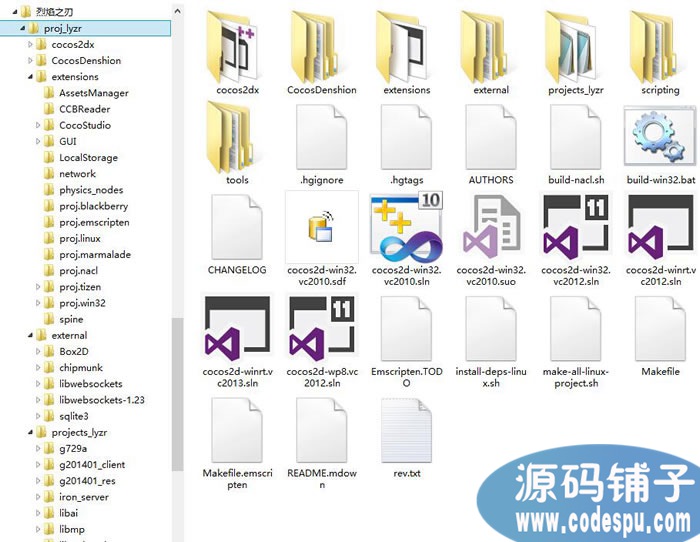
Task: Collapse the external tree node
Action: (30, 335)
